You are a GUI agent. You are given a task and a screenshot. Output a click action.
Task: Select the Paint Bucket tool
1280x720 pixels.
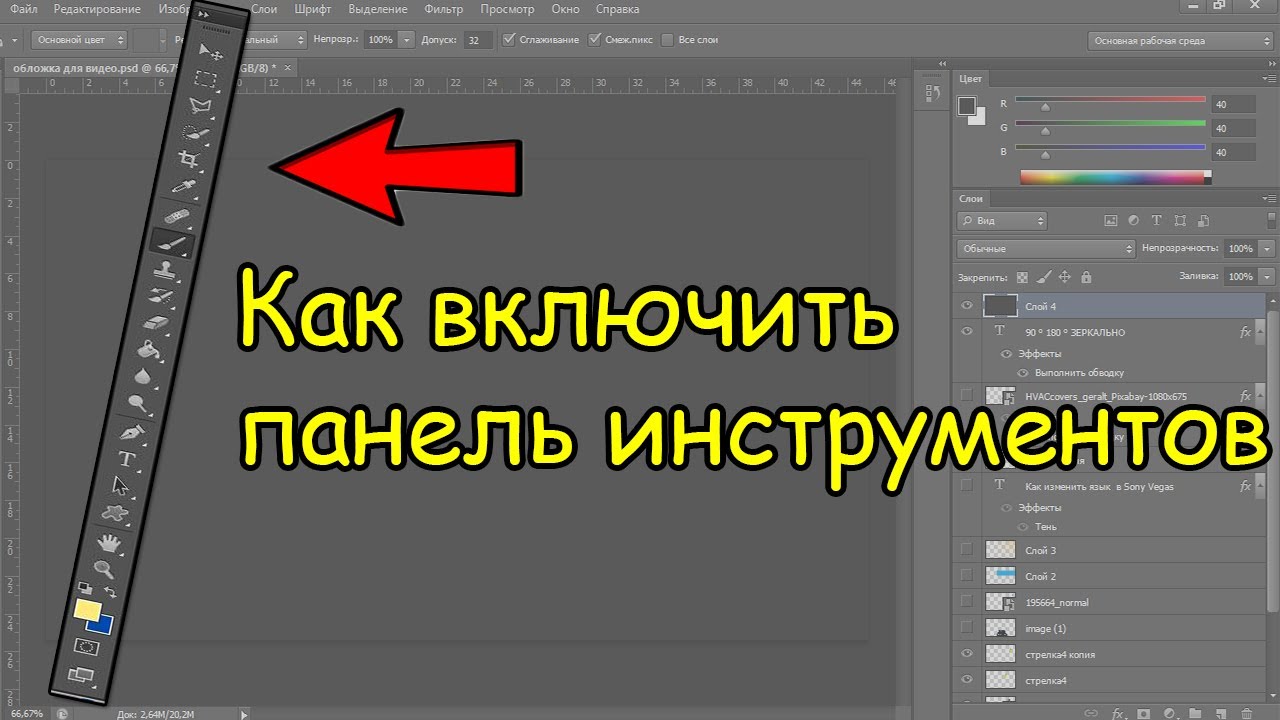point(149,351)
